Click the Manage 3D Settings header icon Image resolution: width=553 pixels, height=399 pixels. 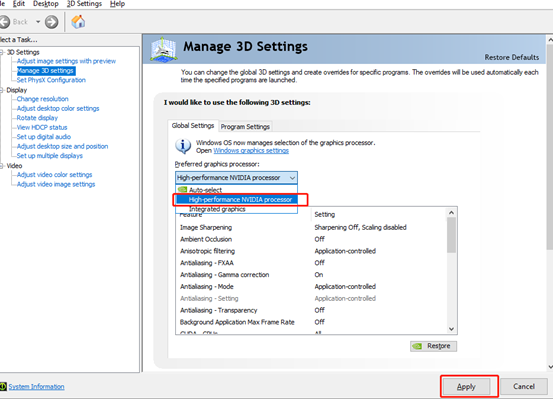[163, 49]
